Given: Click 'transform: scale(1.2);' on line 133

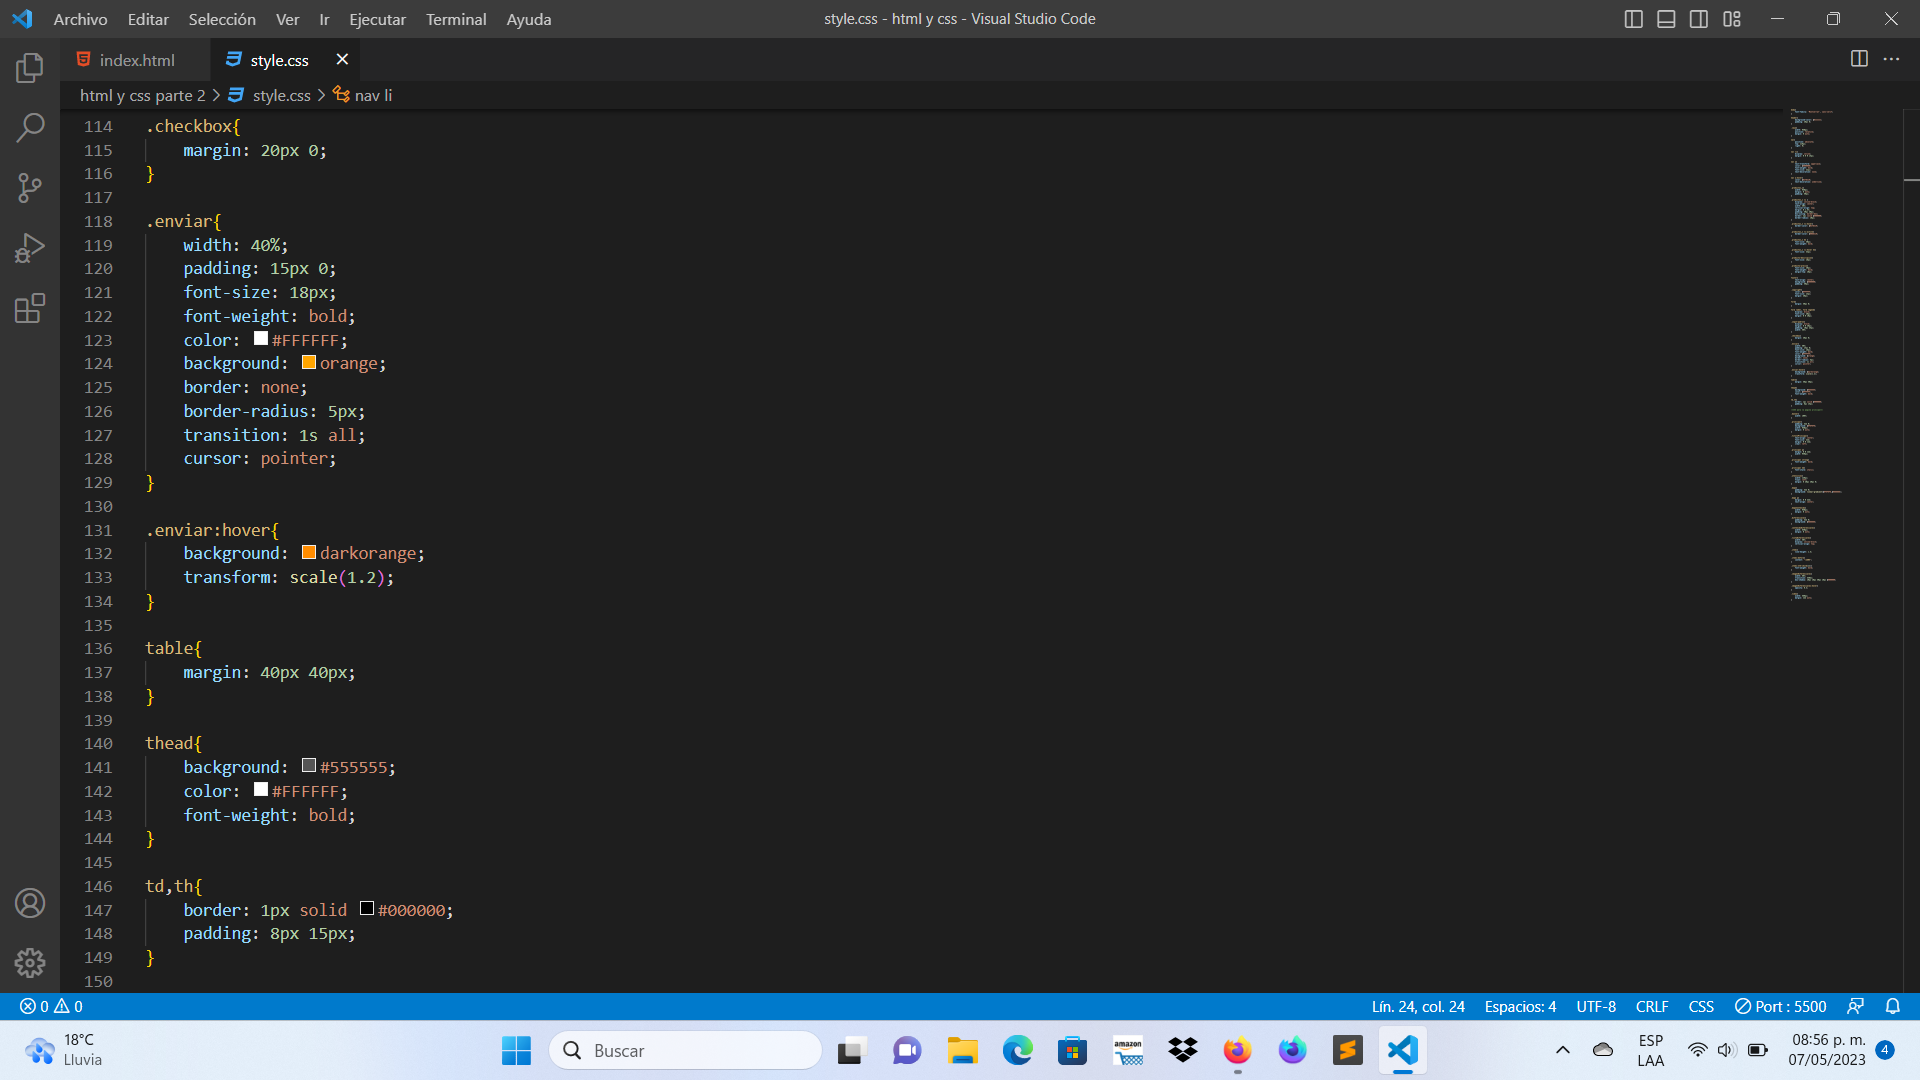Looking at the screenshot, I should click(288, 577).
